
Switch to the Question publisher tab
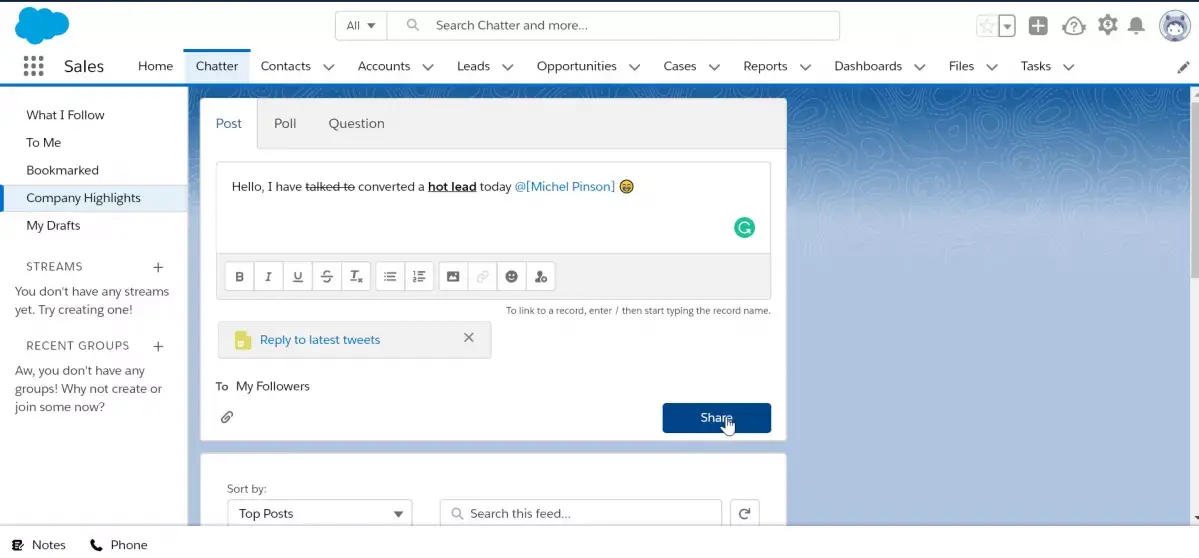coord(356,123)
